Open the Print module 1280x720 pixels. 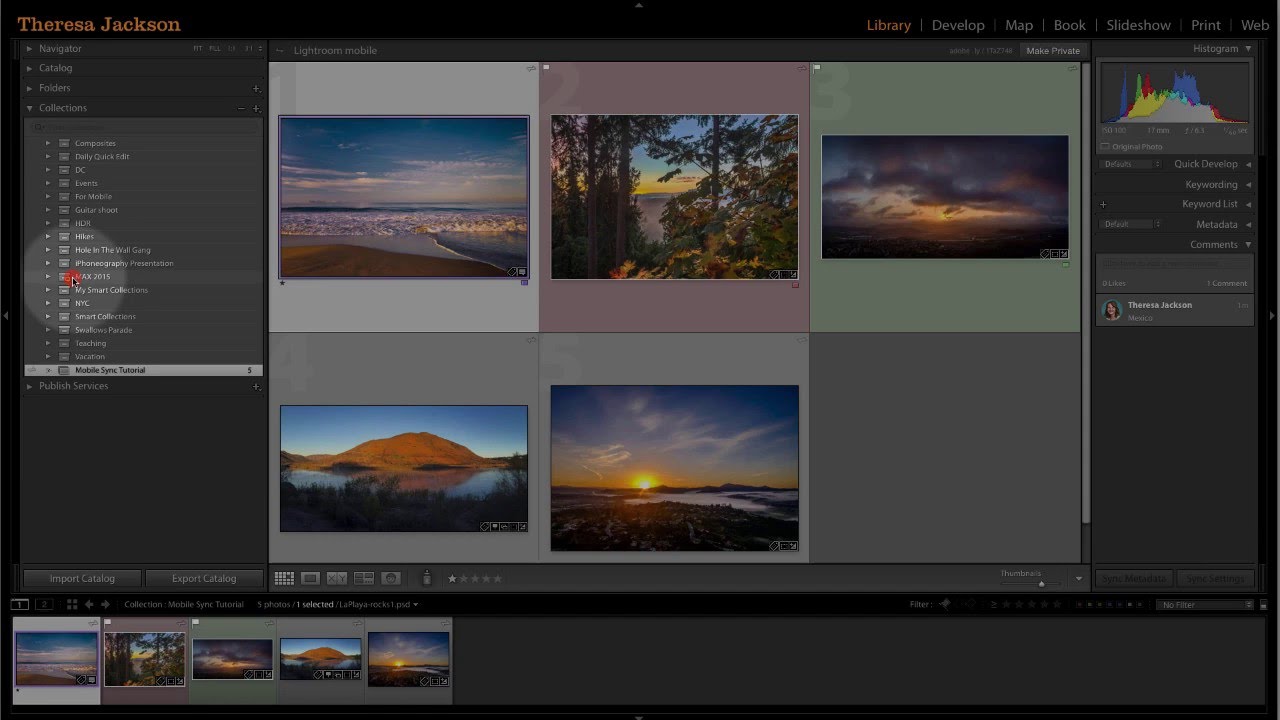[x=1206, y=25]
